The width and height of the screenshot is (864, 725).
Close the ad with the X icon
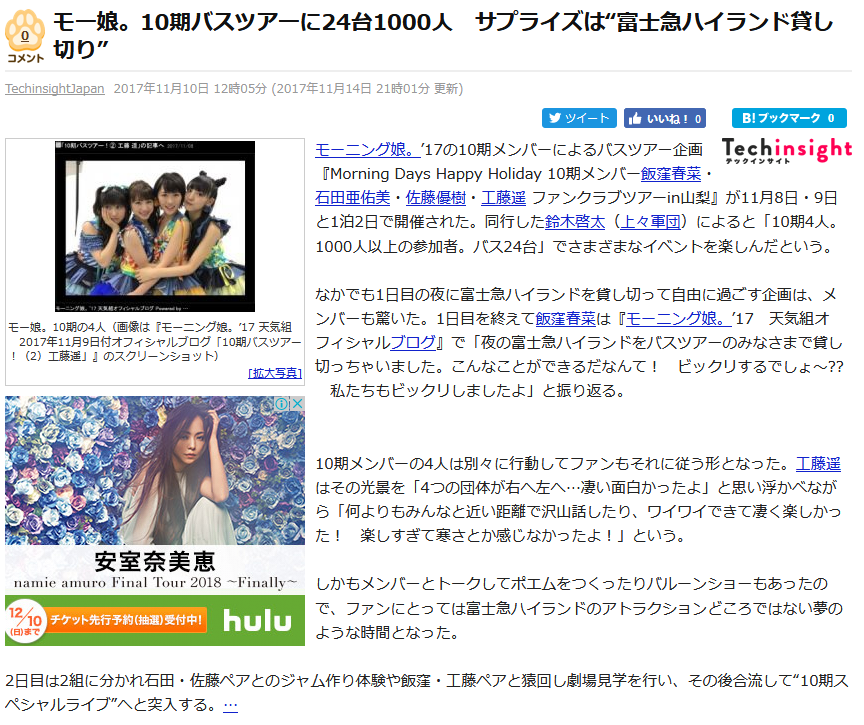298,403
